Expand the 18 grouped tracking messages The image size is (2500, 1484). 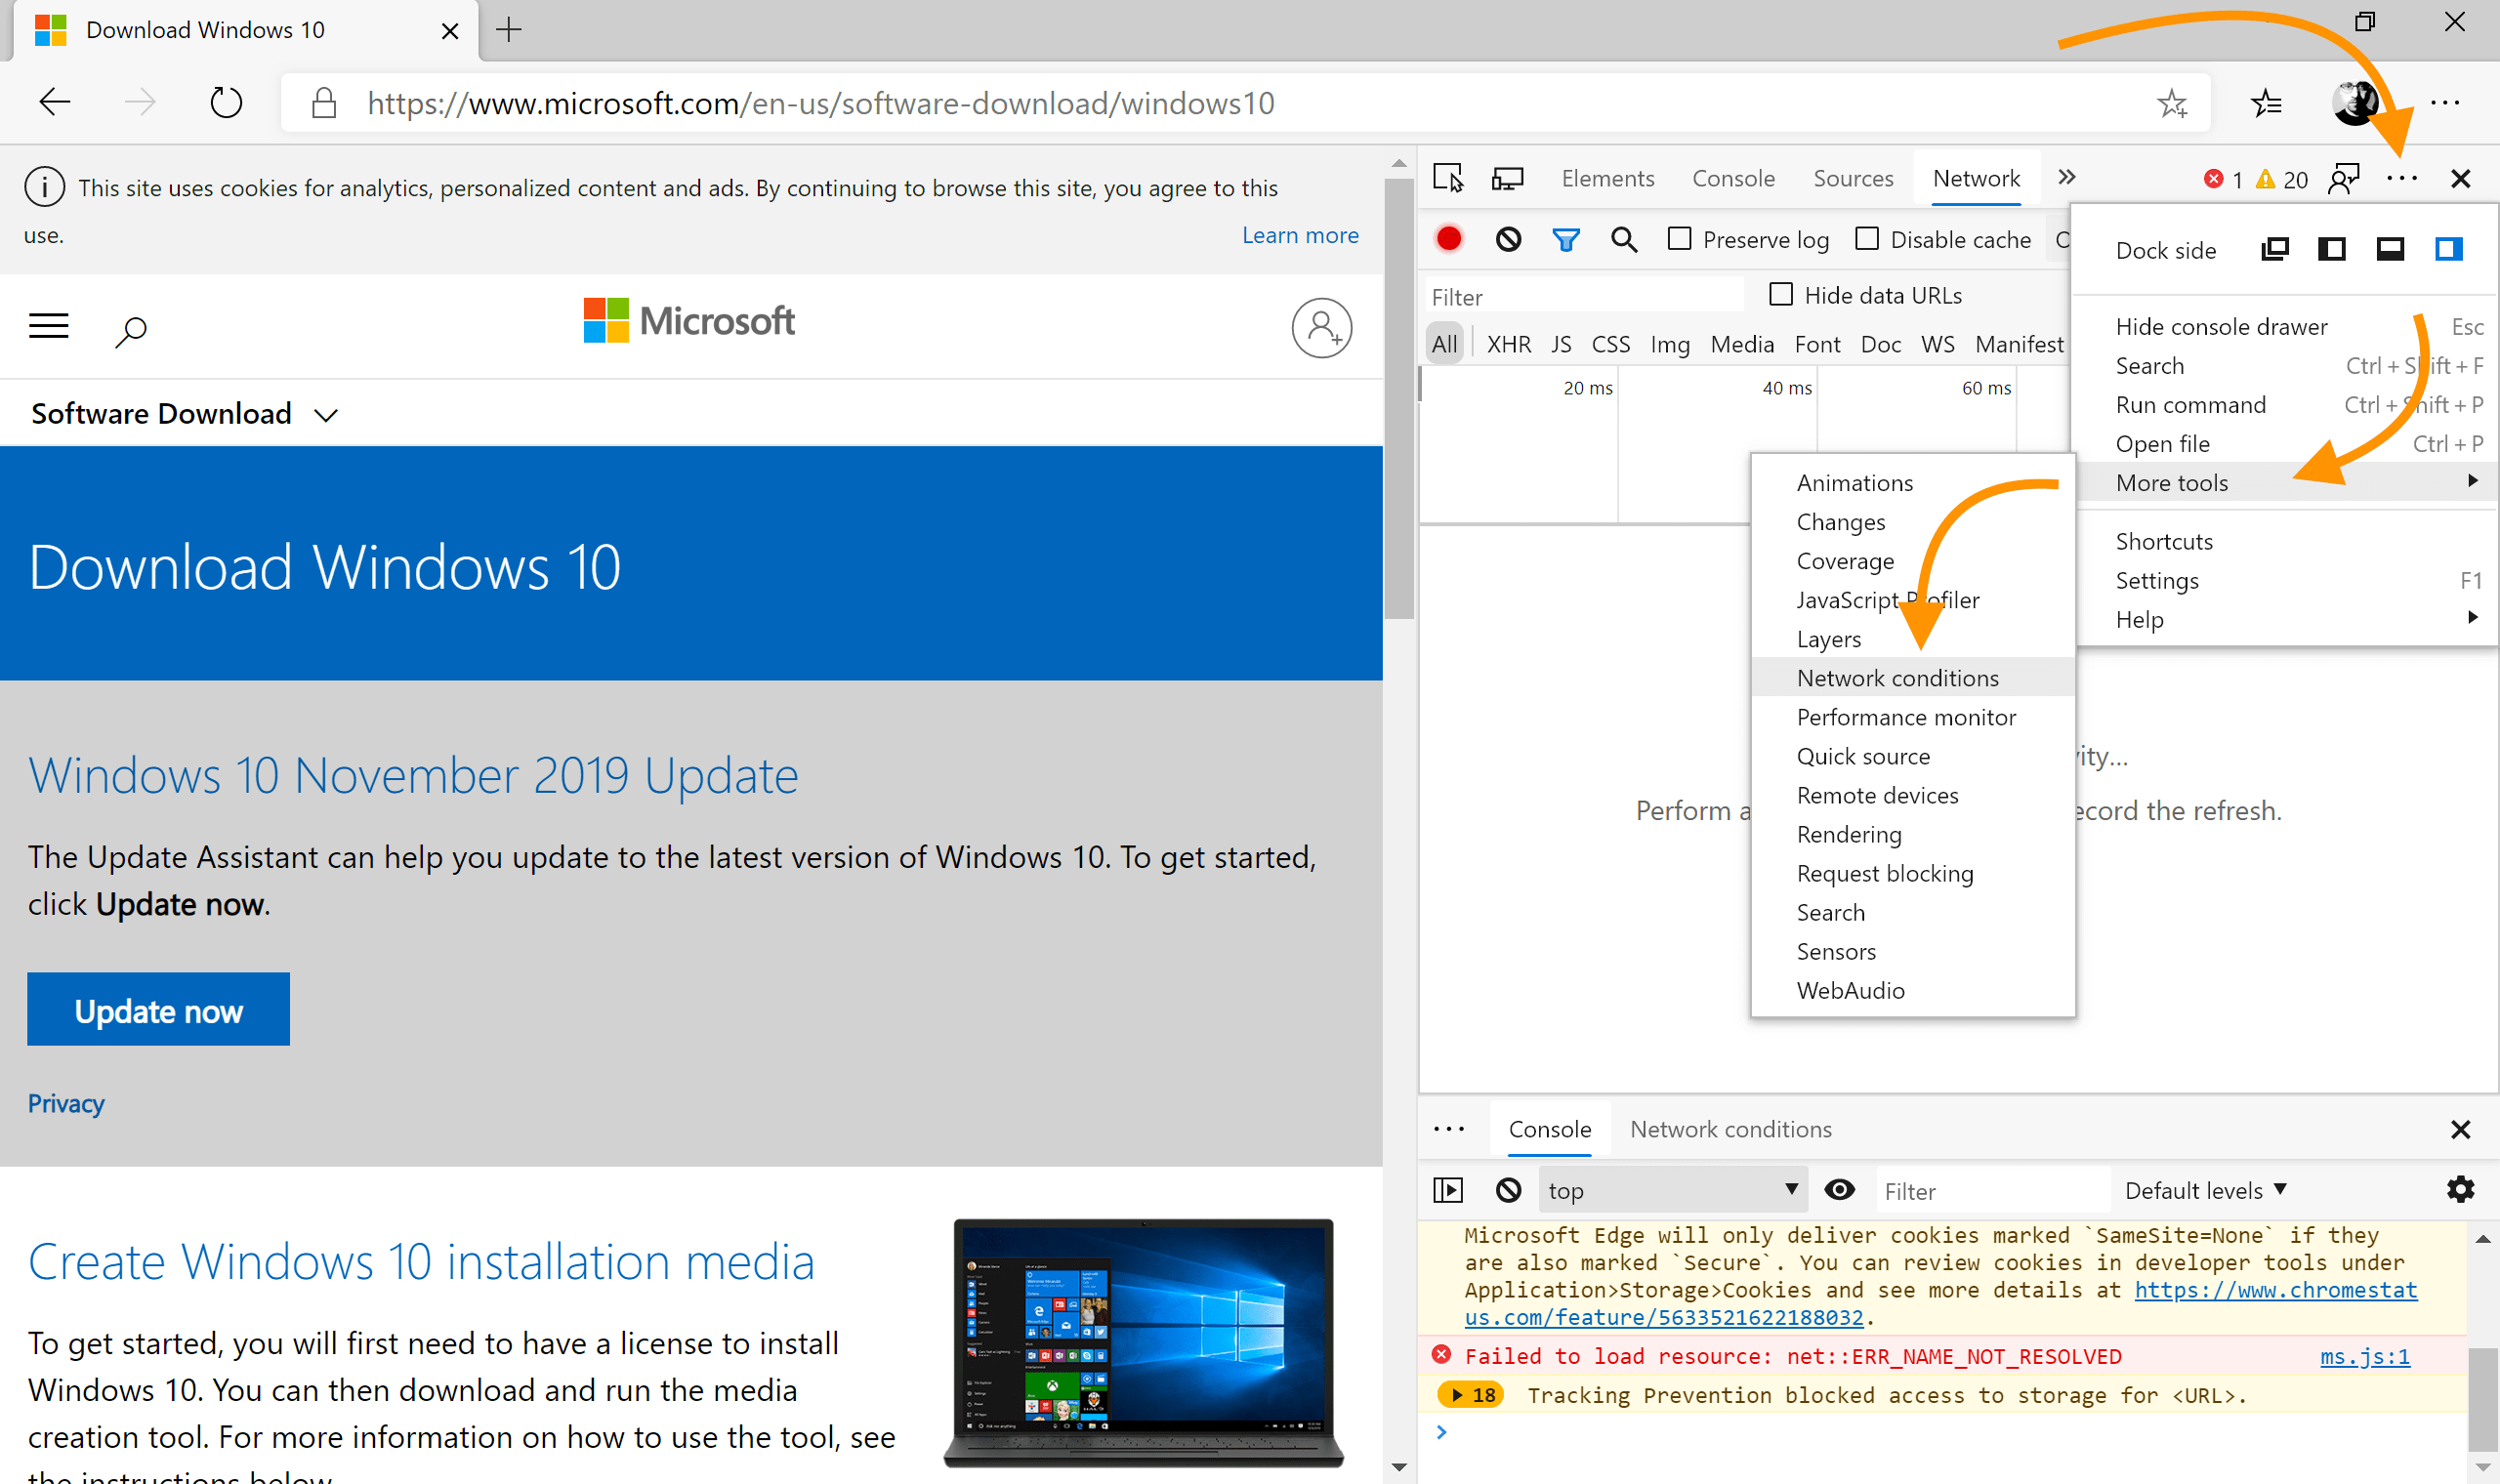point(1471,1394)
